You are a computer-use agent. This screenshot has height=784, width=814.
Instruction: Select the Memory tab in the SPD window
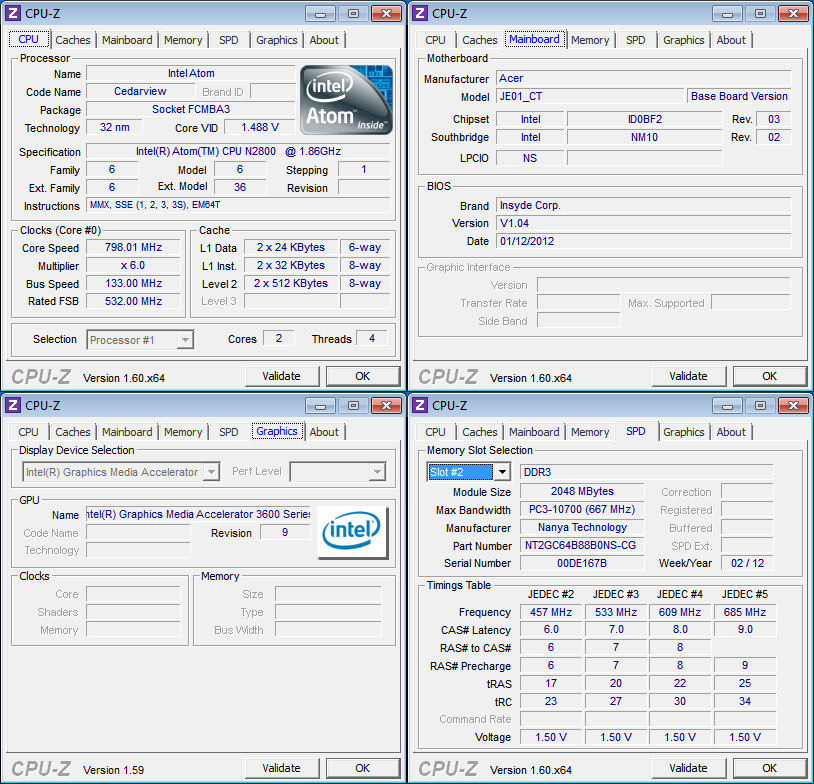coord(590,431)
